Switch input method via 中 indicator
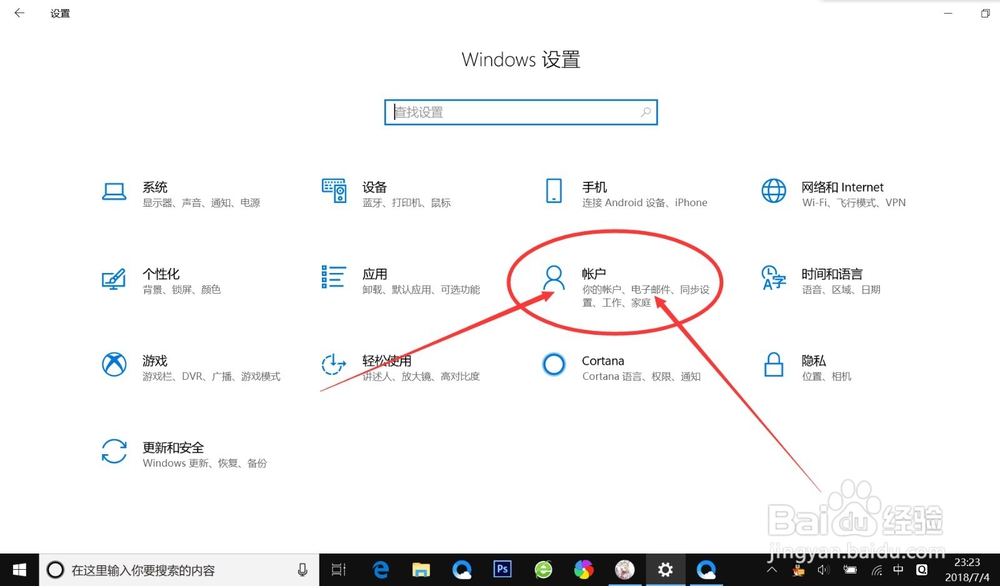 point(898,569)
